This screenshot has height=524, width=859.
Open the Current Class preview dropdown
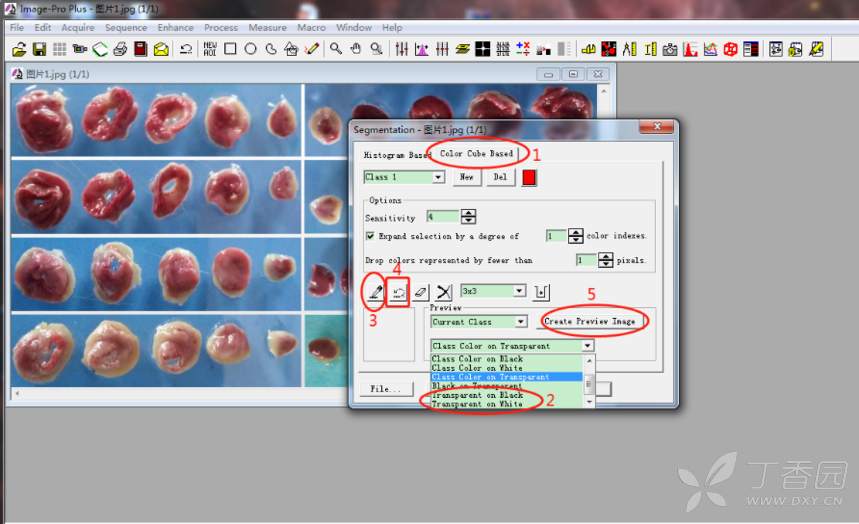(x=520, y=322)
